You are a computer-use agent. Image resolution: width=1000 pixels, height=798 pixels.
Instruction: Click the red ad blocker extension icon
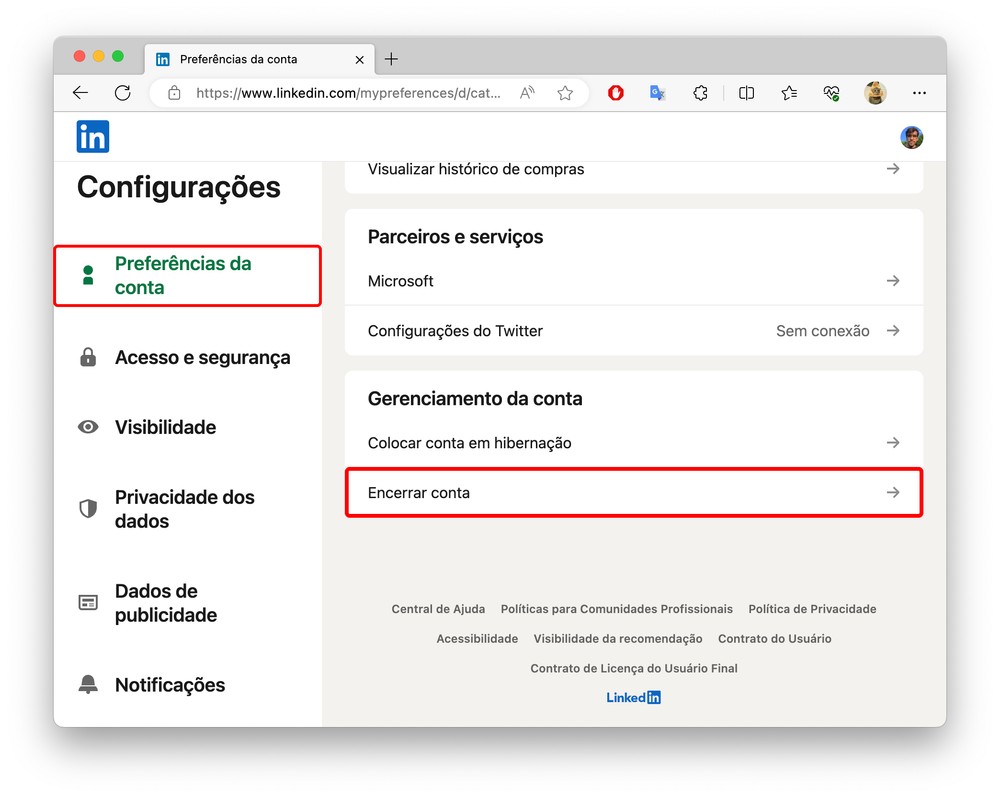(x=615, y=93)
